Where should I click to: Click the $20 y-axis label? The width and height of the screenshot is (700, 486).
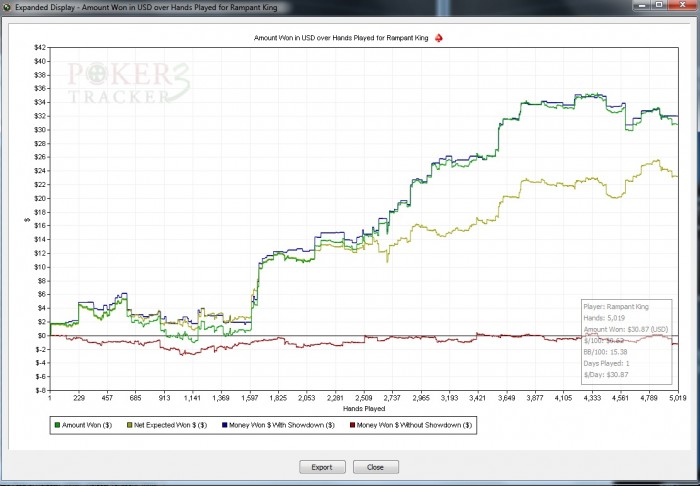pos(40,199)
